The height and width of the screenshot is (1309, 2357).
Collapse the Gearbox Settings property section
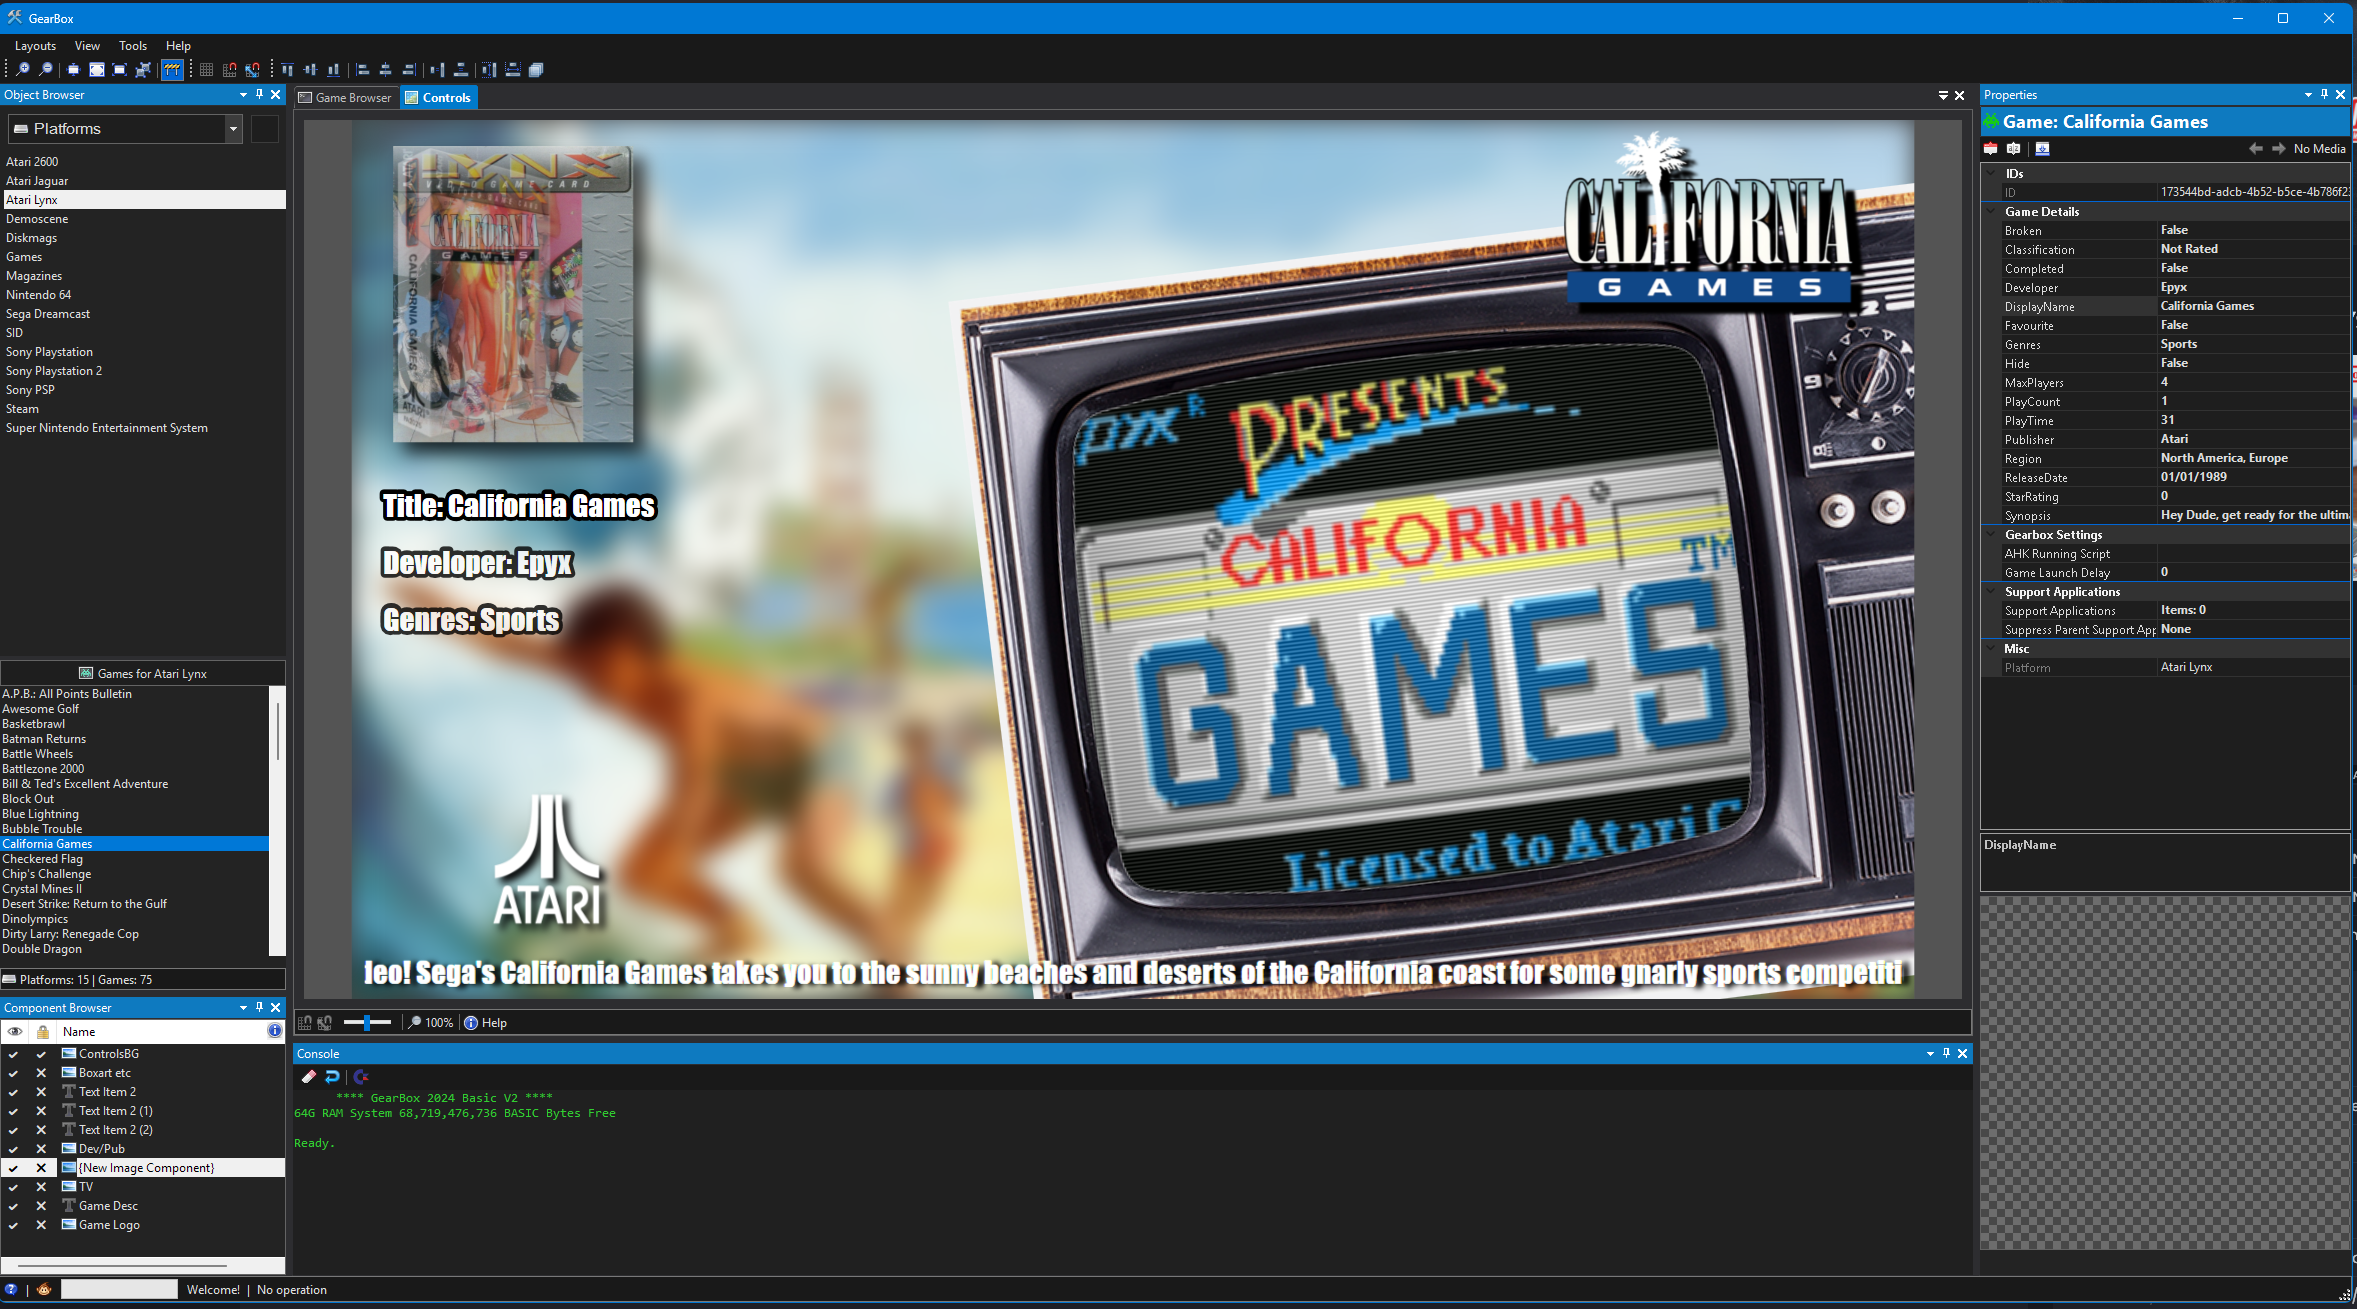[1992, 535]
